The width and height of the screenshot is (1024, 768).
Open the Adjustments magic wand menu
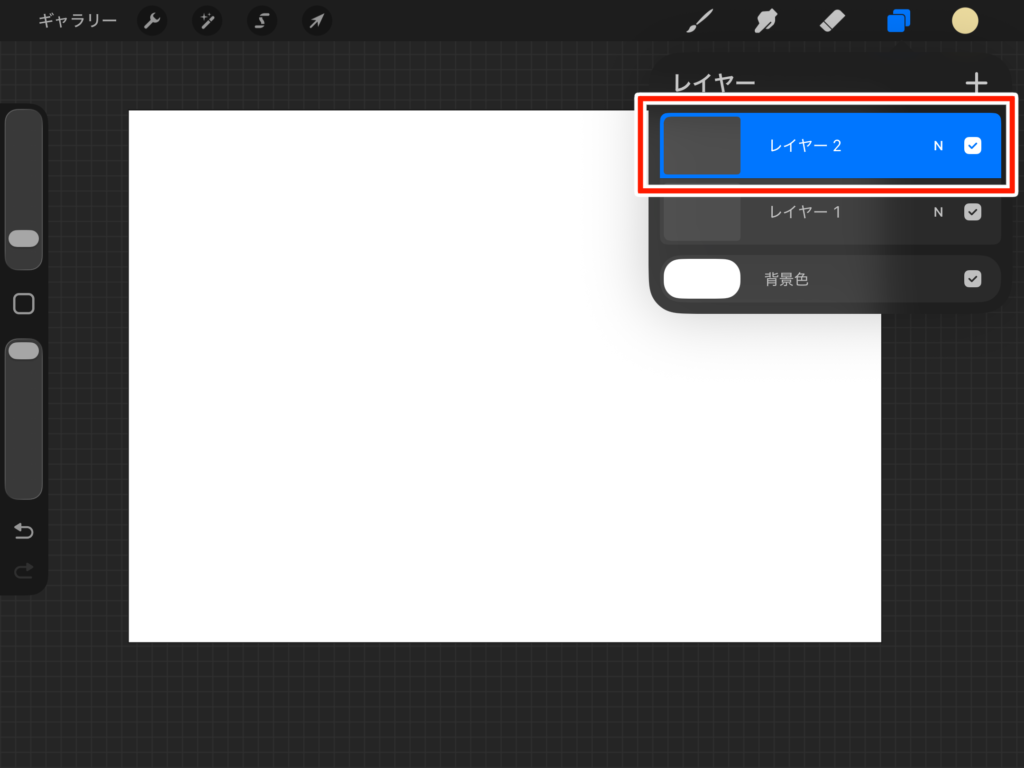pyautogui.click(x=207, y=21)
